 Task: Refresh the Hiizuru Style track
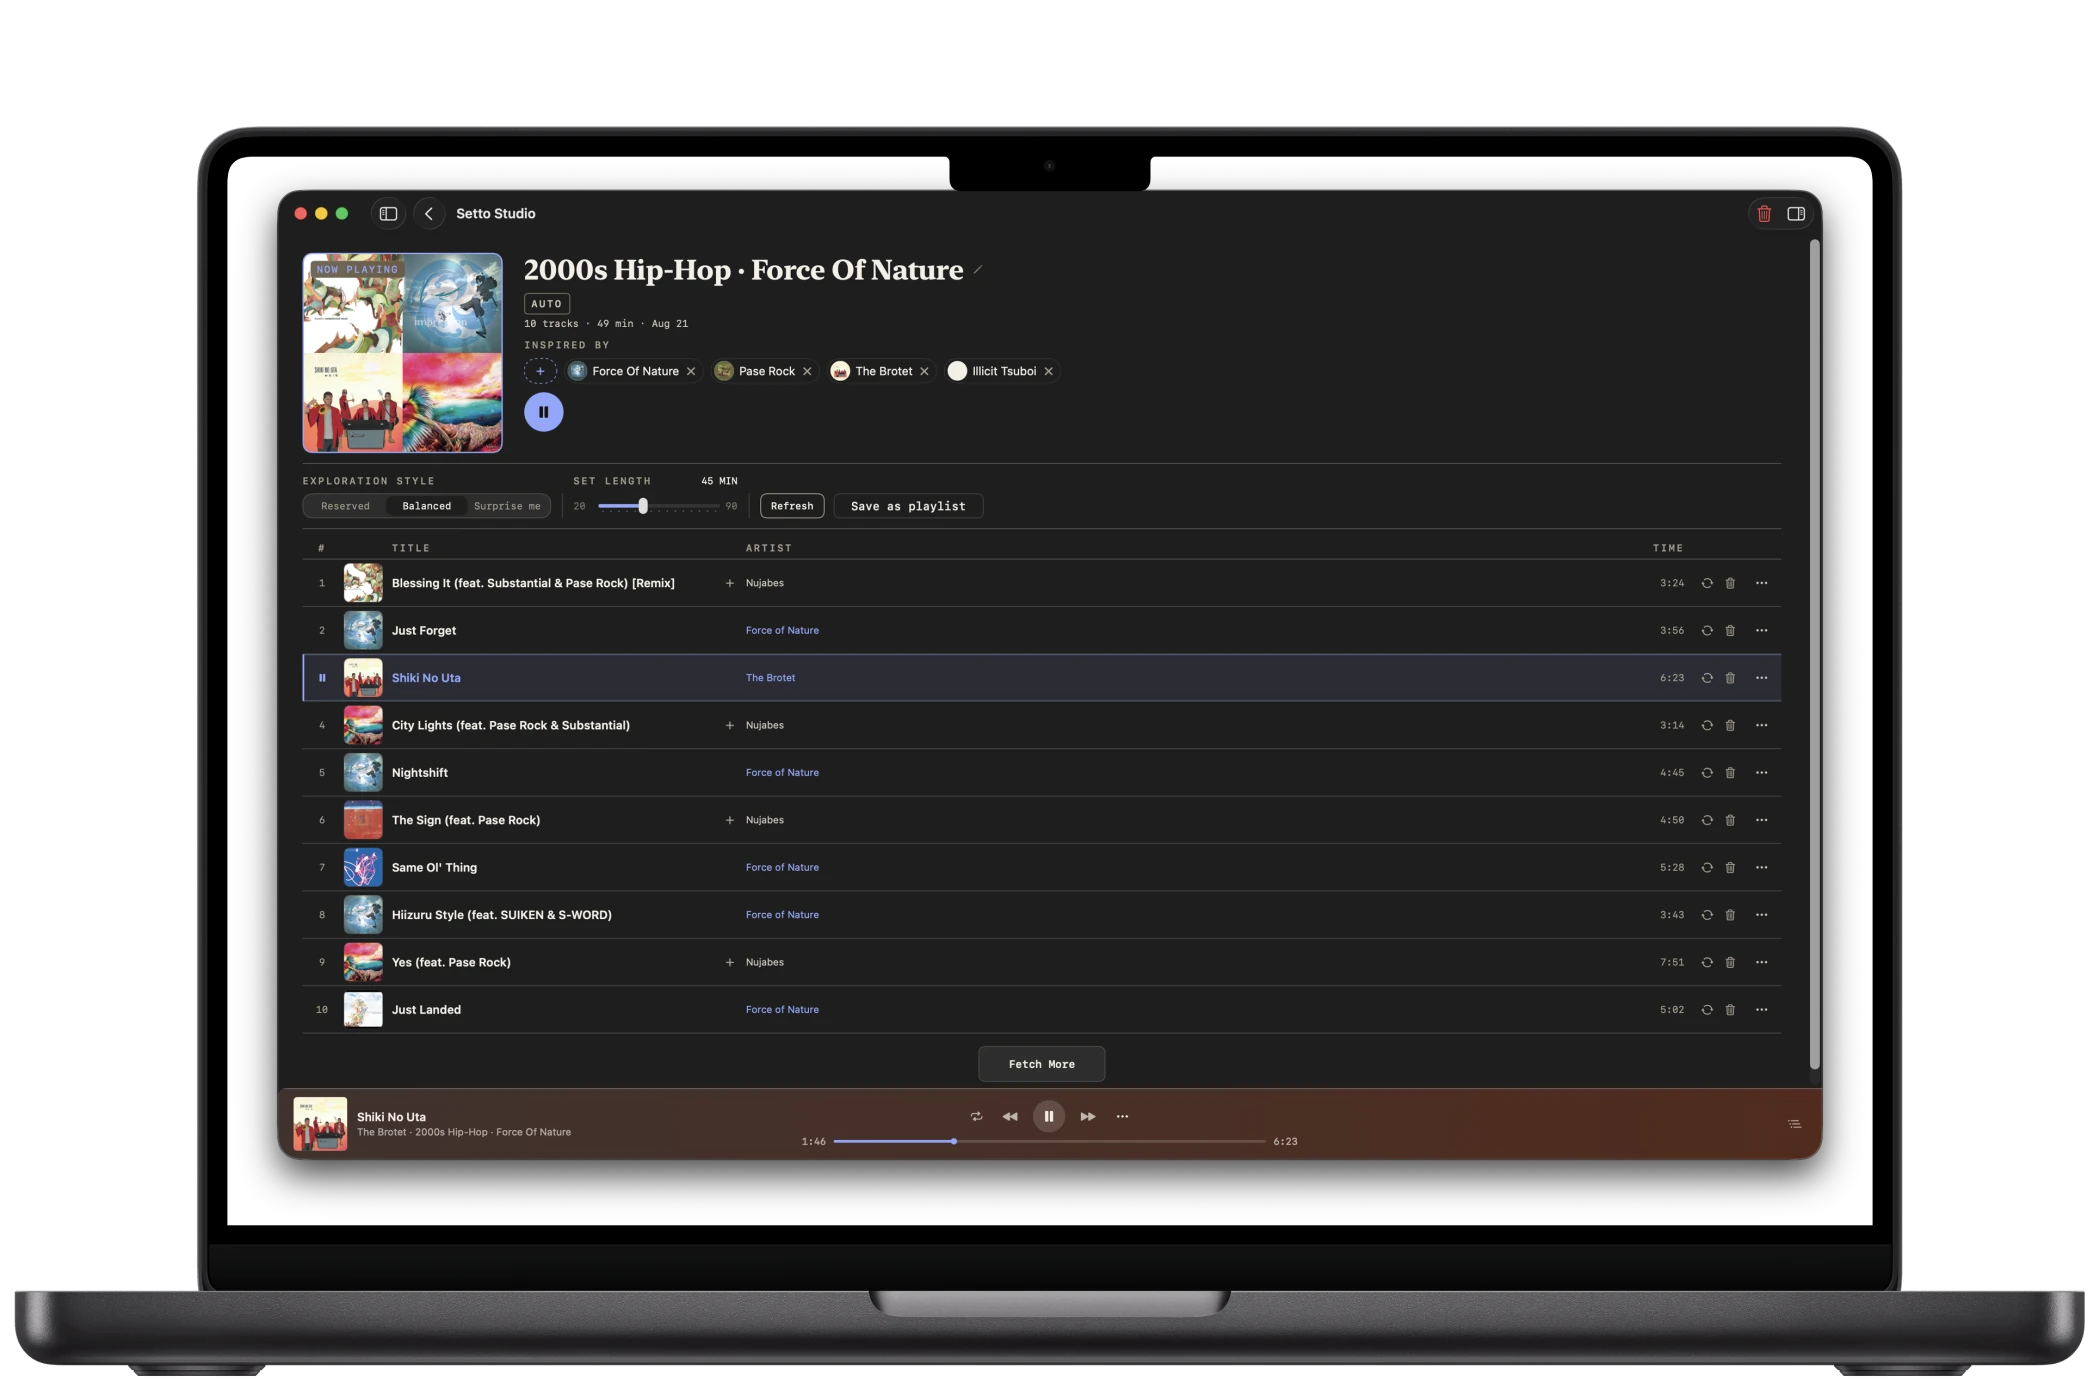[1707, 915]
